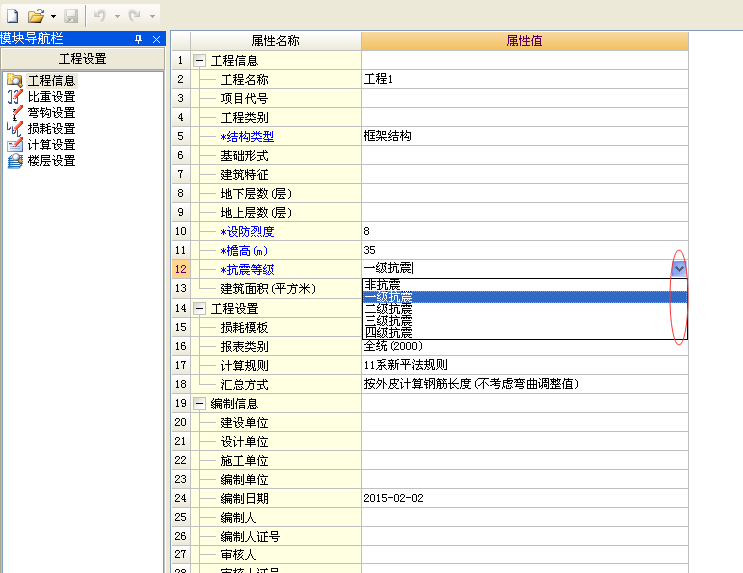Click the Undo toolbar icon

tap(100, 16)
